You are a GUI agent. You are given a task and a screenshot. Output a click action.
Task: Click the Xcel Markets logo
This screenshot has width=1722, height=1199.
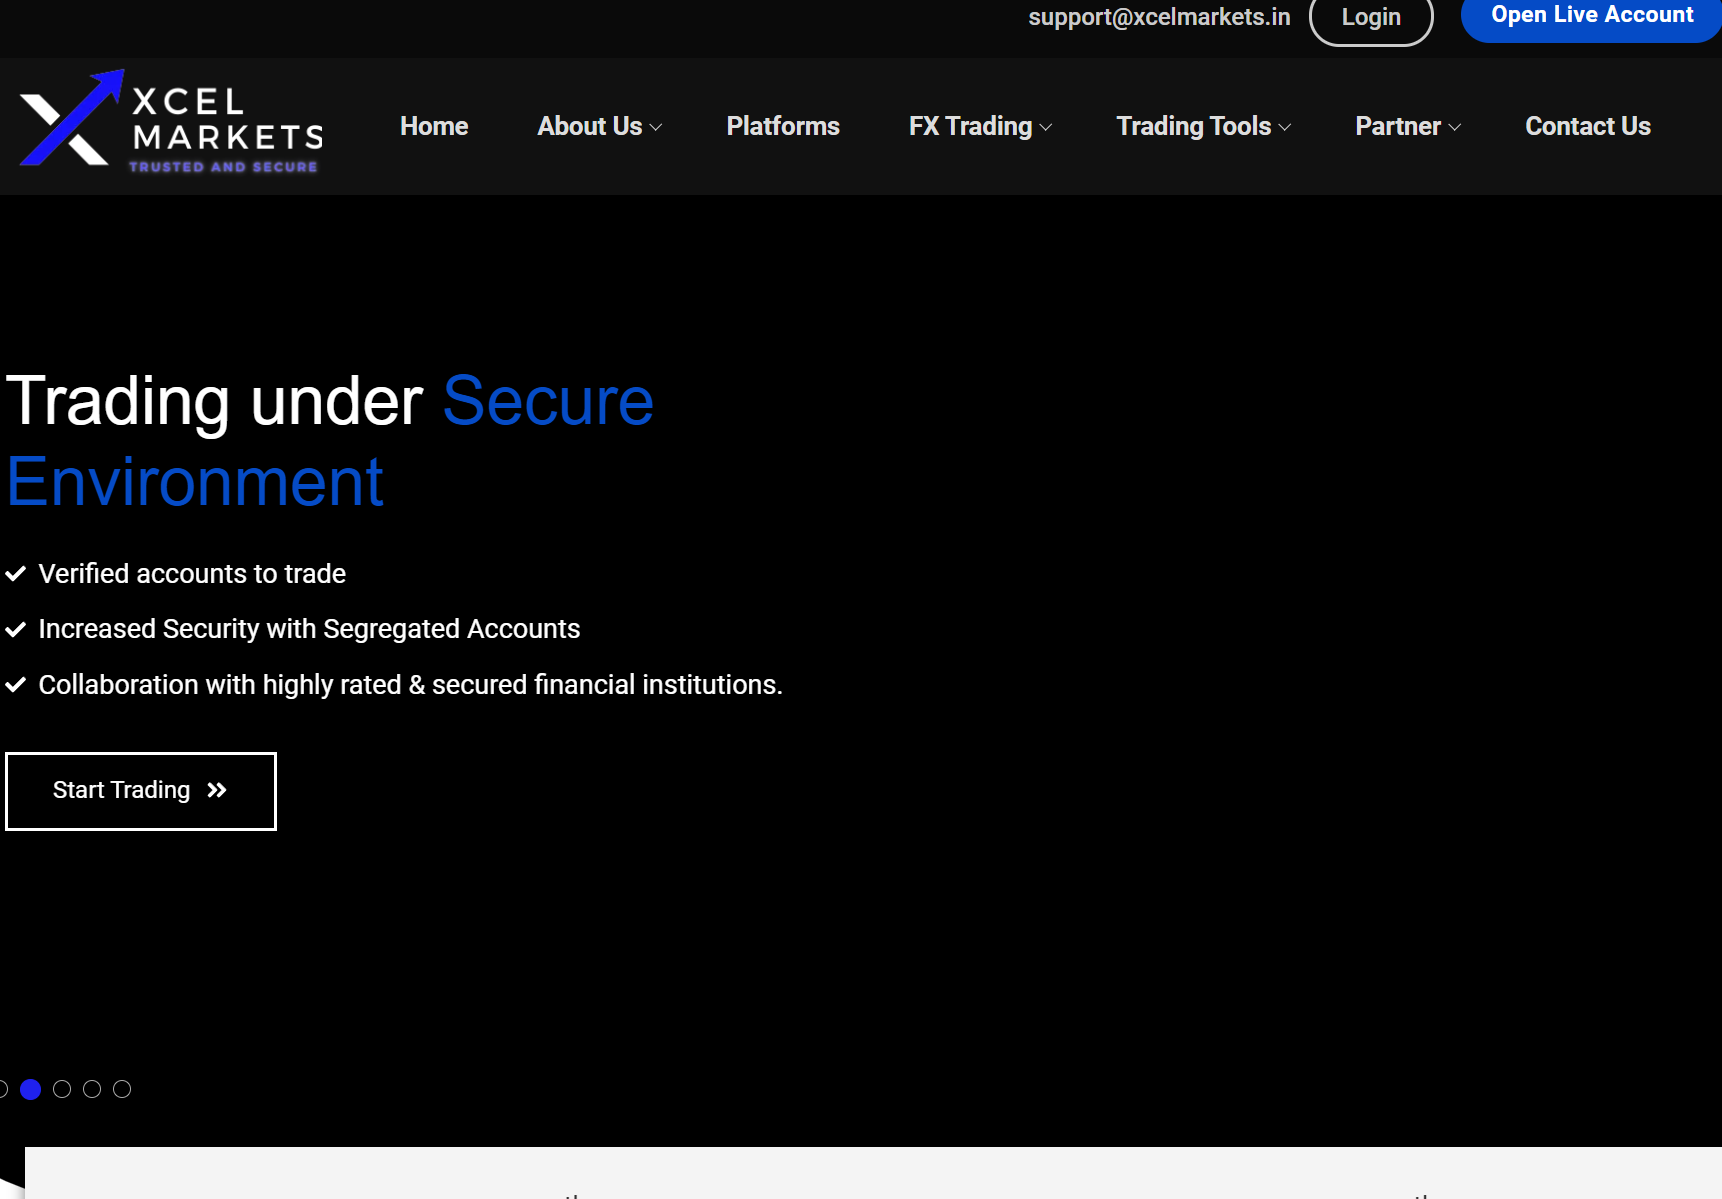[171, 124]
